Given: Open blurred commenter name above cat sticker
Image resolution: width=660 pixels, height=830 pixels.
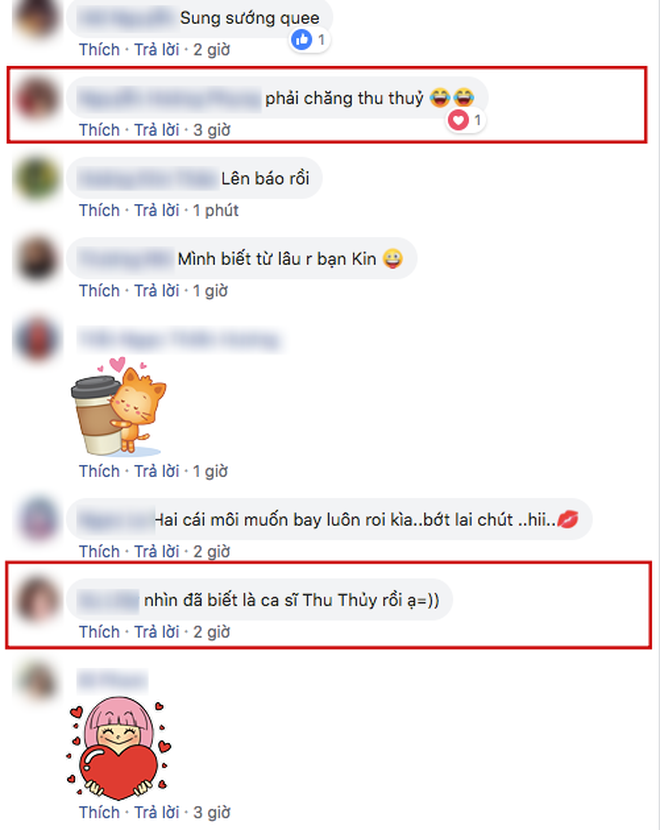Looking at the screenshot, I should (179, 340).
